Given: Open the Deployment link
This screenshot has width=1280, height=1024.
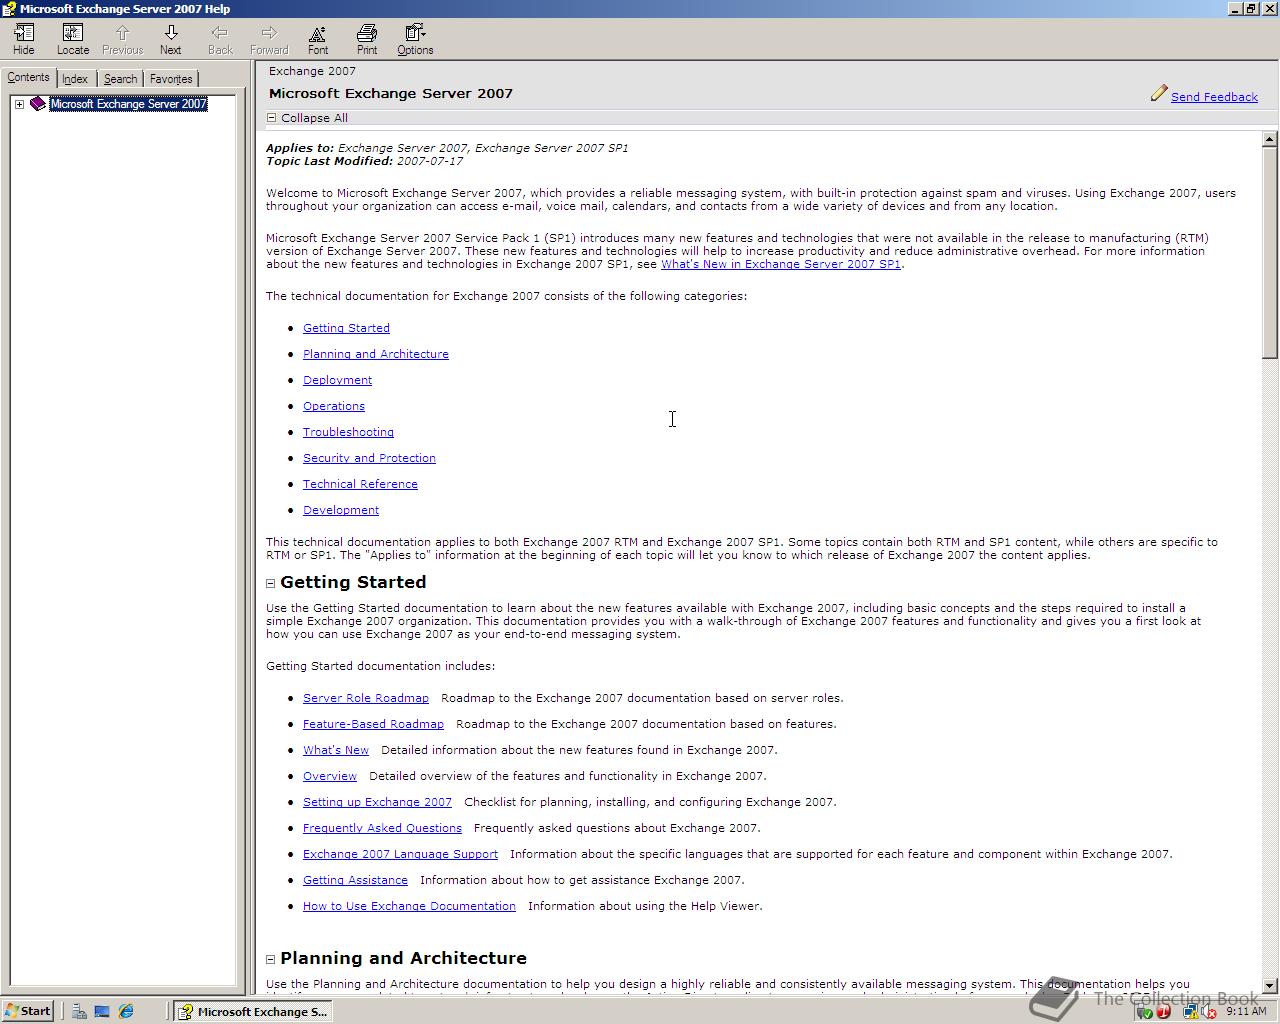Looking at the screenshot, I should click(337, 380).
